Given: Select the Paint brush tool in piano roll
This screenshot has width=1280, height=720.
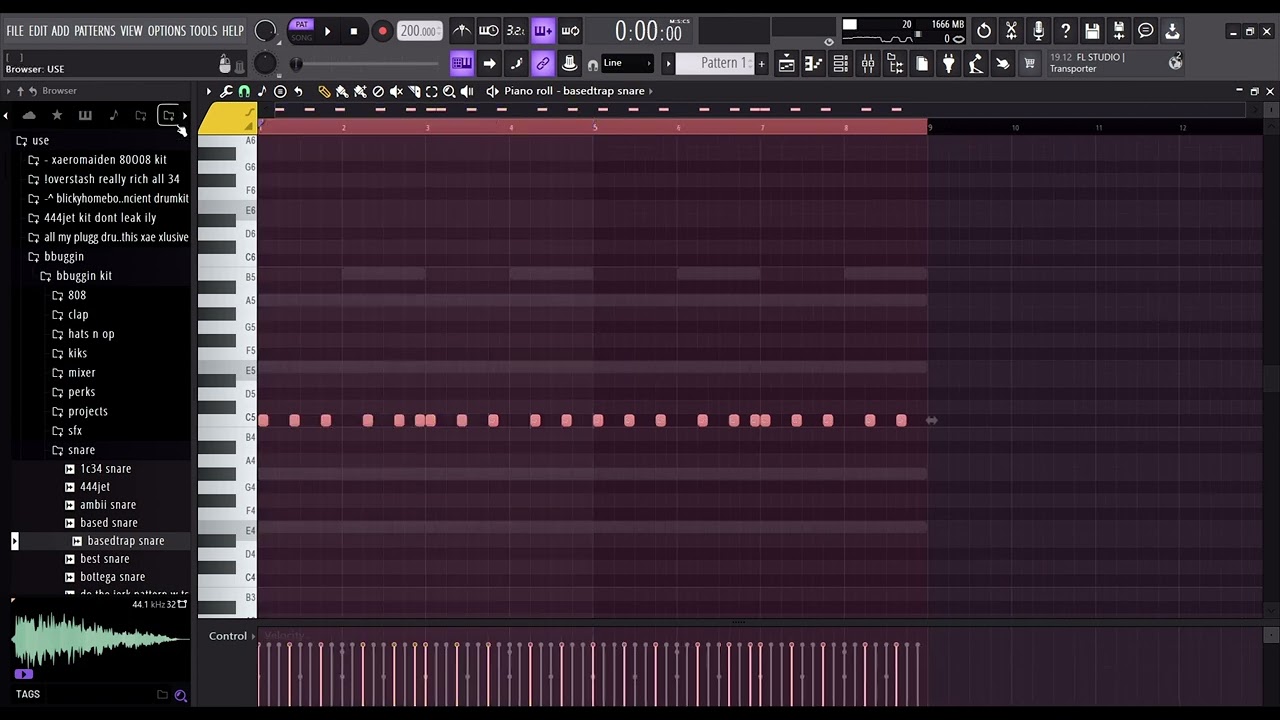Looking at the screenshot, I should 342,91.
